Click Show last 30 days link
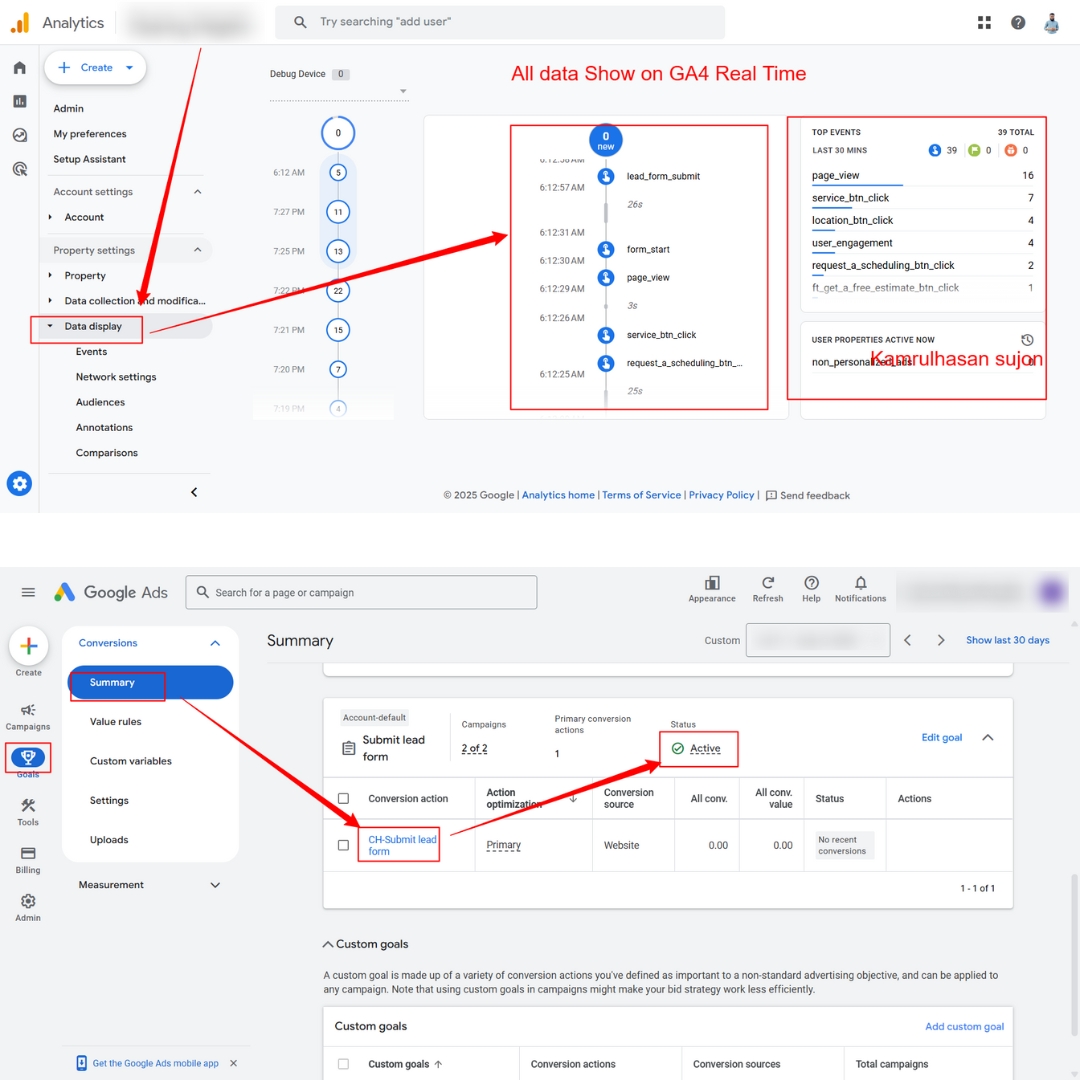 1008,640
